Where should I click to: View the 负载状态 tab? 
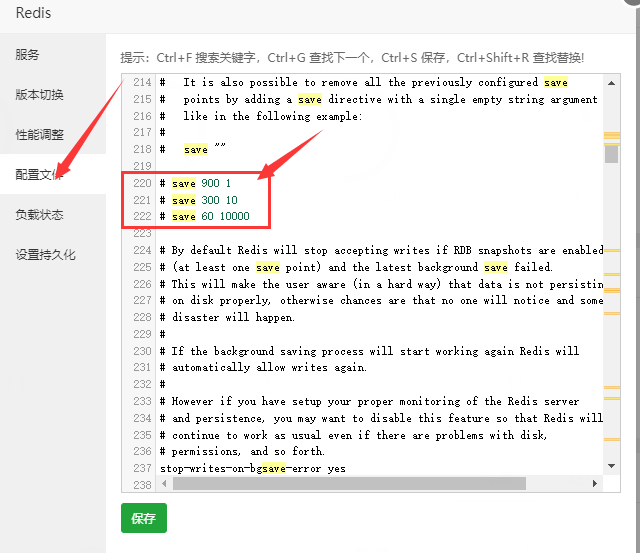tap(39, 214)
